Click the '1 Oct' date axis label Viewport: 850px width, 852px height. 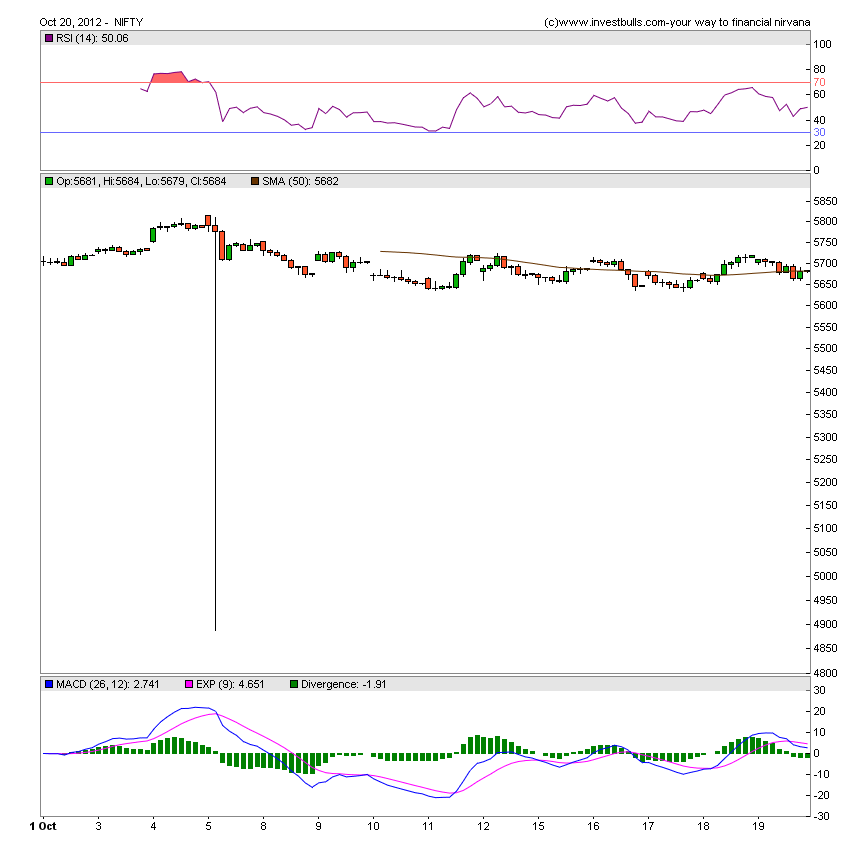(x=43, y=826)
